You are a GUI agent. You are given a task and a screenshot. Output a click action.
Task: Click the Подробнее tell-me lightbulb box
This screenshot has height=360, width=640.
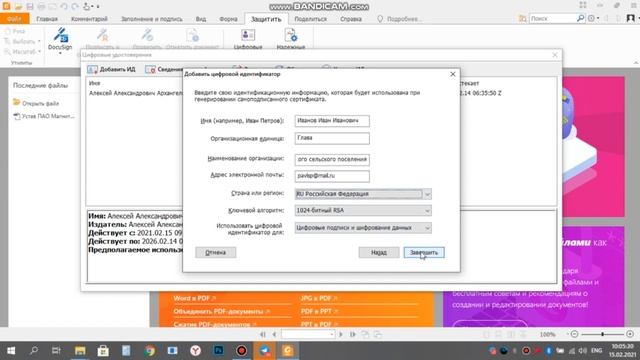click(399, 19)
